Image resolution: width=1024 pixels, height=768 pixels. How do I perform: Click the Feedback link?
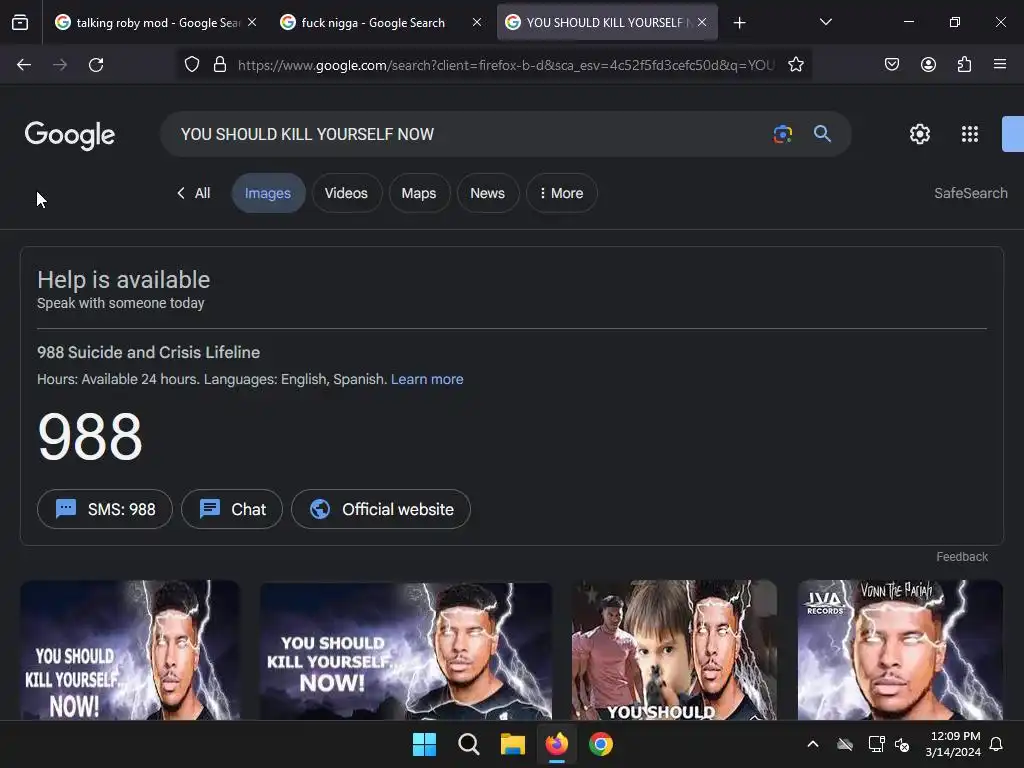point(962,557)
